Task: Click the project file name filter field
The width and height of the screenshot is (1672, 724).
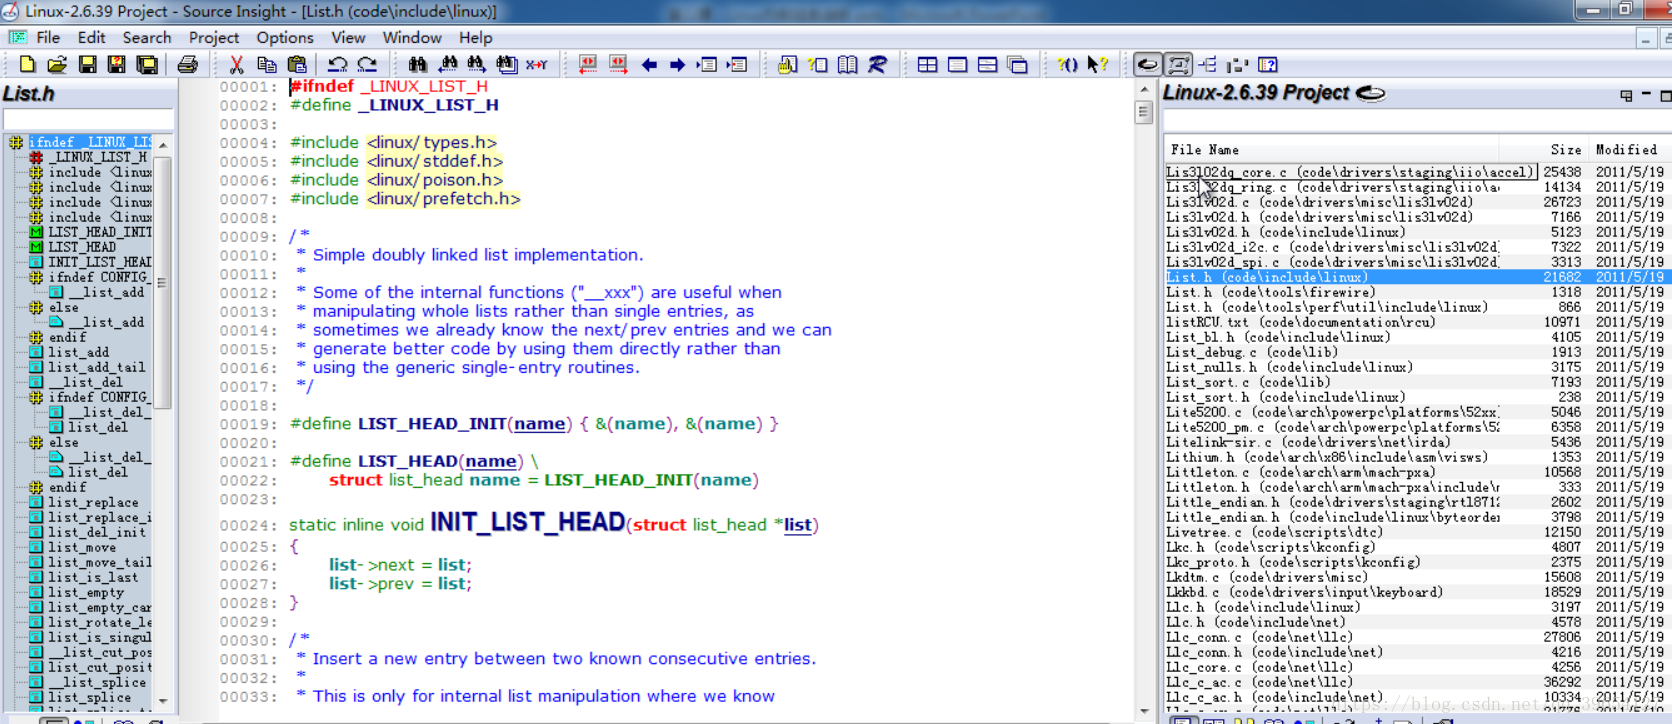Action: [1418, 121]
